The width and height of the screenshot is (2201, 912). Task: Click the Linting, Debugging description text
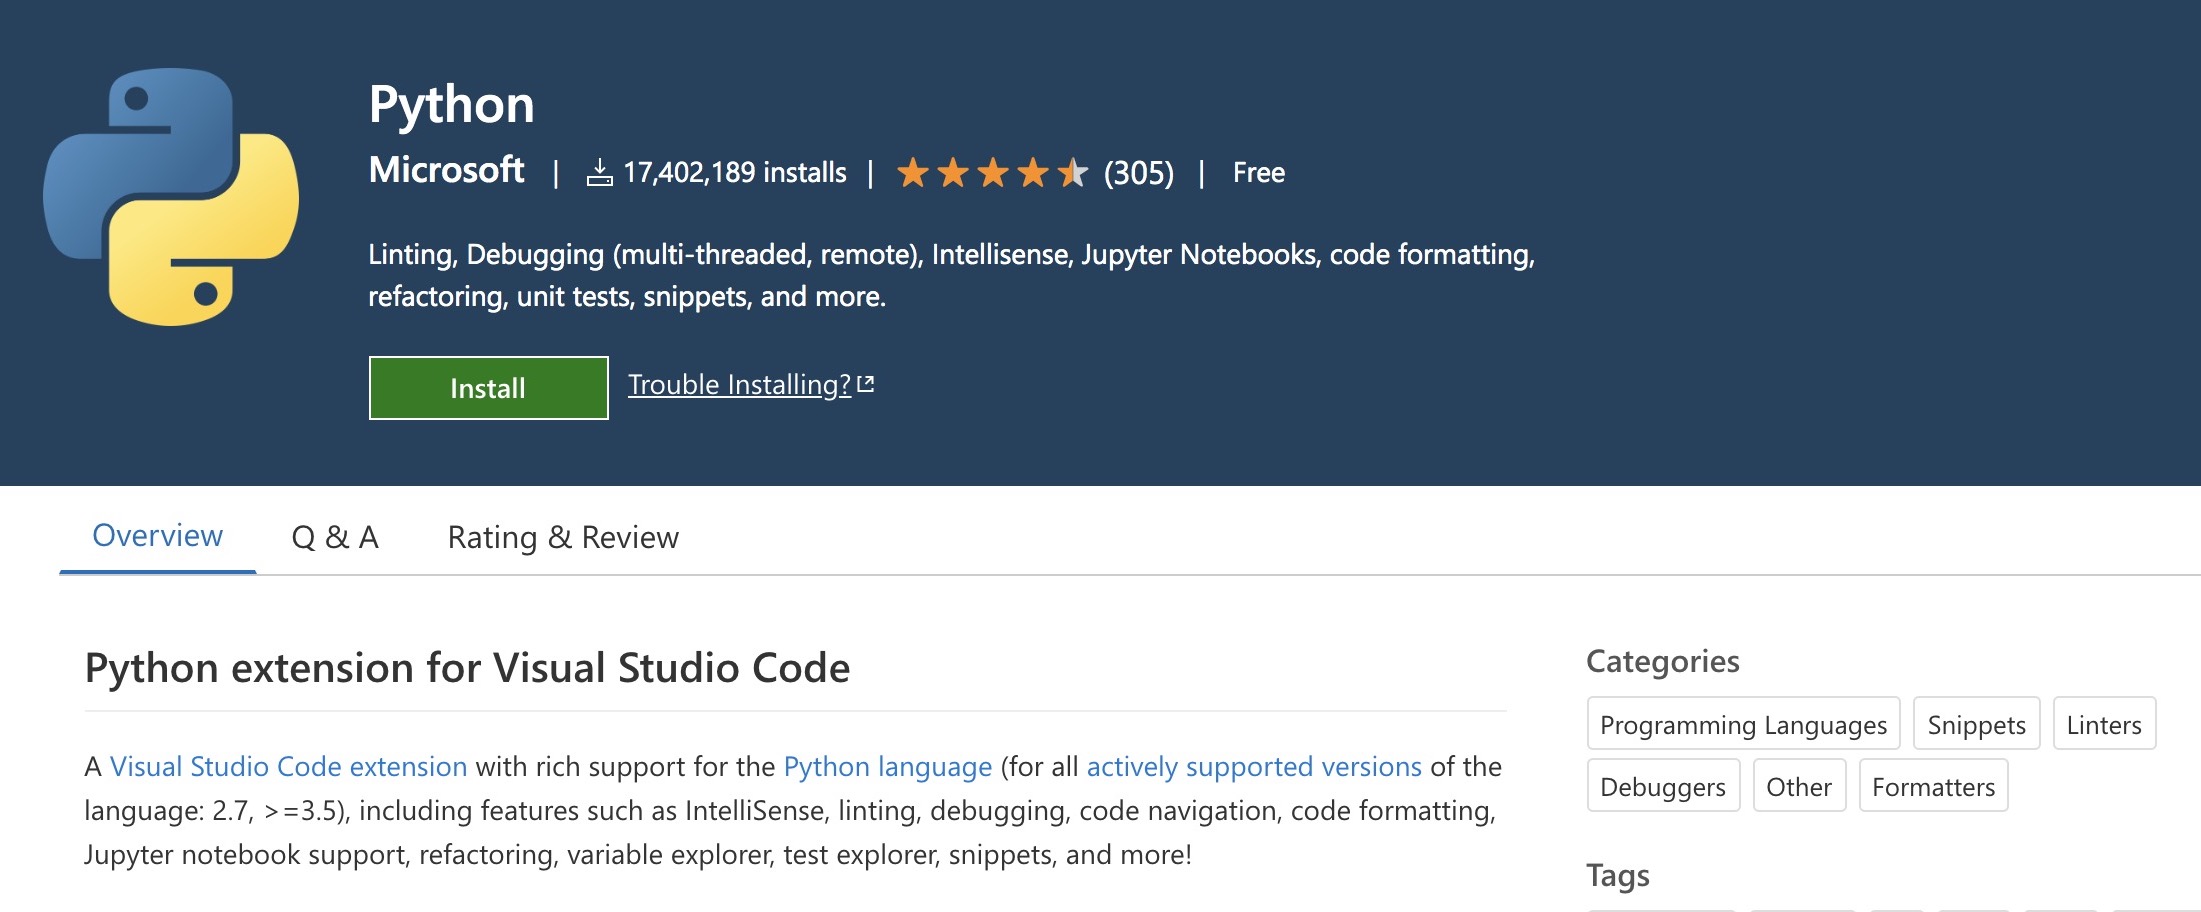(951, 275)
